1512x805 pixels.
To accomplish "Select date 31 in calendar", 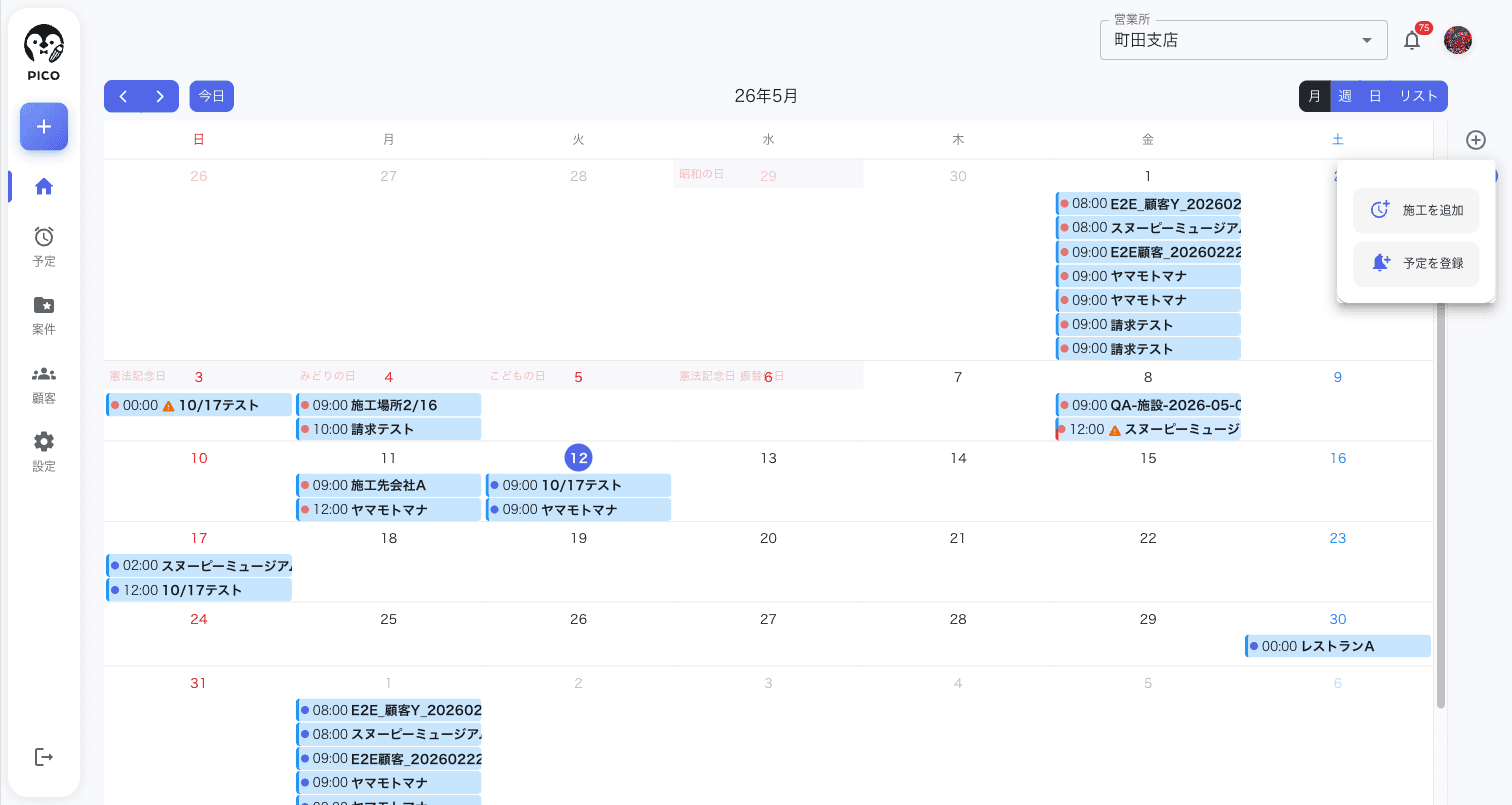I will click(198, 683).
